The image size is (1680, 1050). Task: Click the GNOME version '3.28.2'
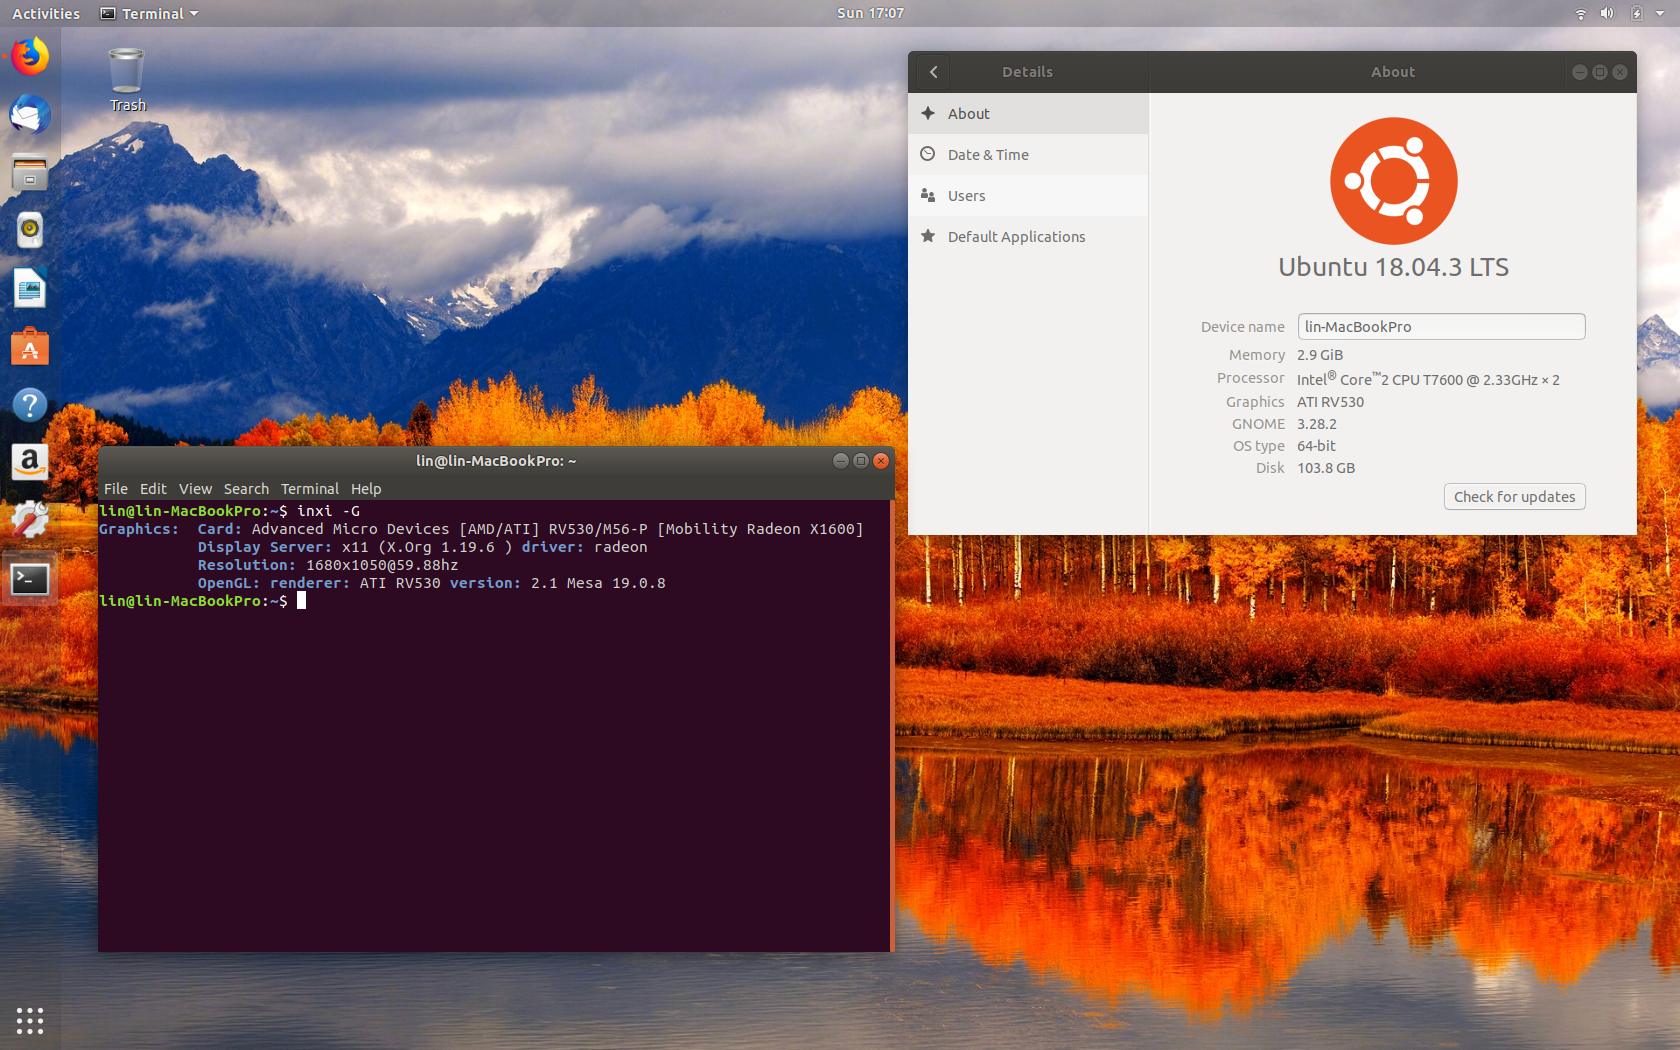pyautogui.click(x=1317, y=424)
